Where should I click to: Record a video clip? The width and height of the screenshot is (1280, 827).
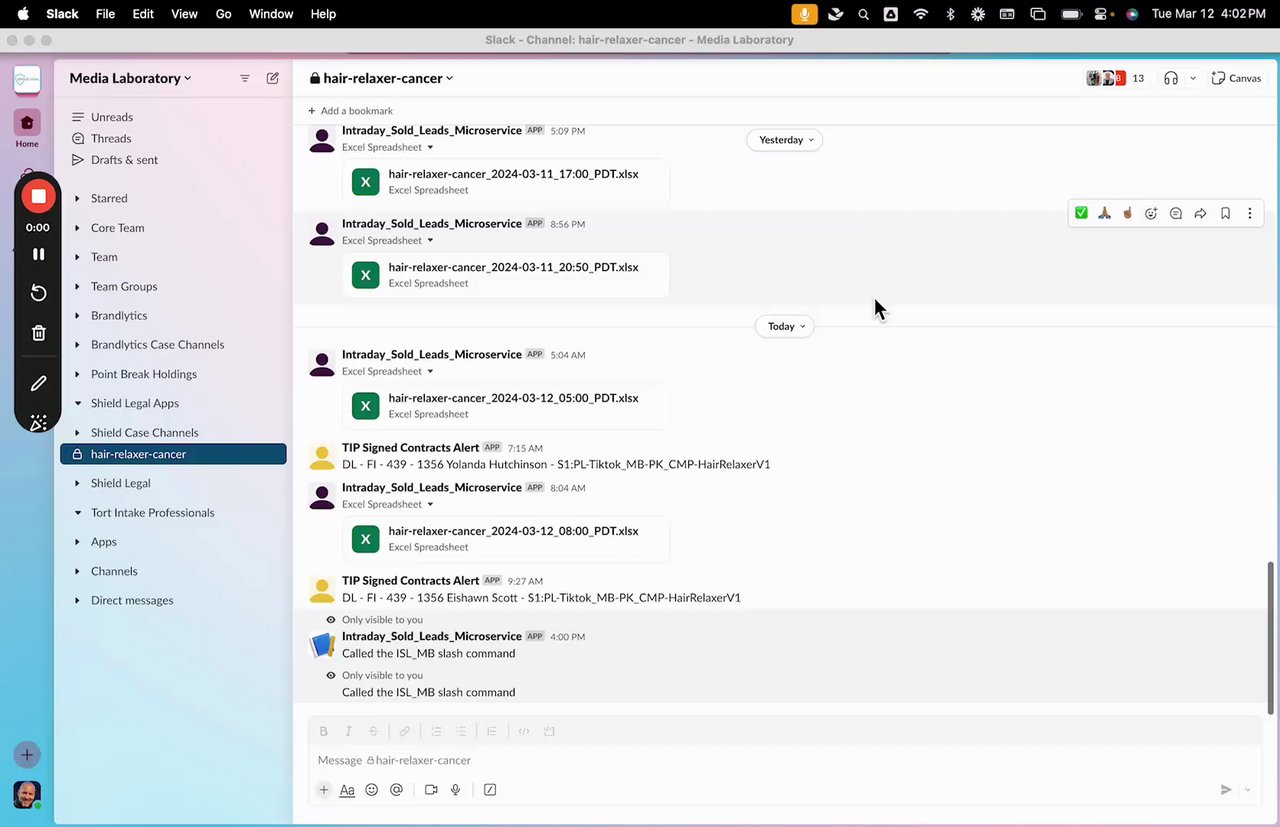tap(431, 789)
